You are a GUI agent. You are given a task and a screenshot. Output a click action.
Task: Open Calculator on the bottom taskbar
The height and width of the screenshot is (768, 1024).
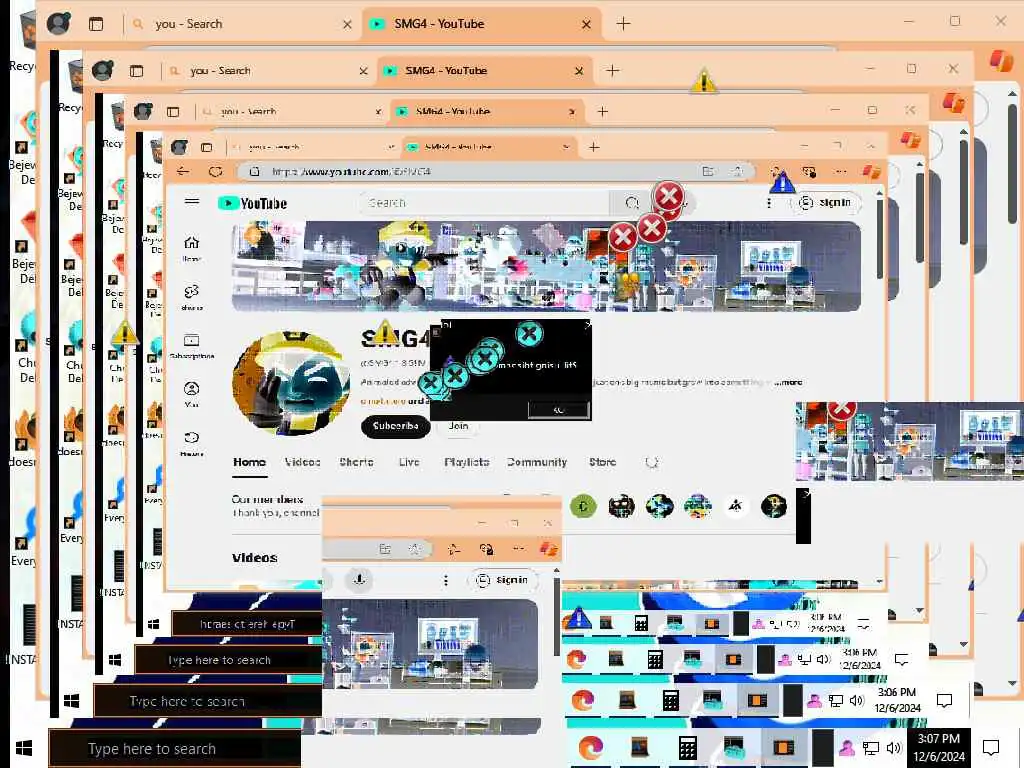tap(687, 748)
